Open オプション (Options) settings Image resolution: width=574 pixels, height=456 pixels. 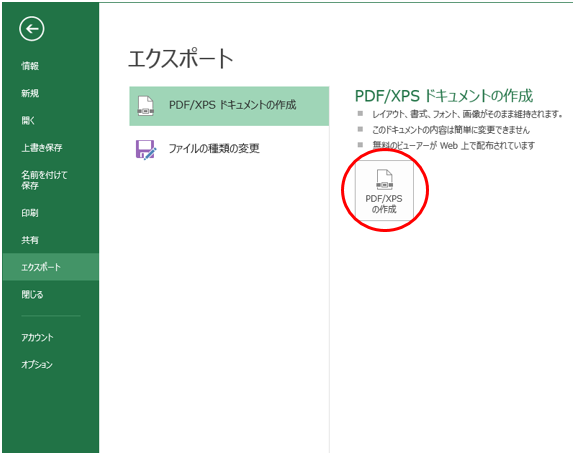[37, 365]
